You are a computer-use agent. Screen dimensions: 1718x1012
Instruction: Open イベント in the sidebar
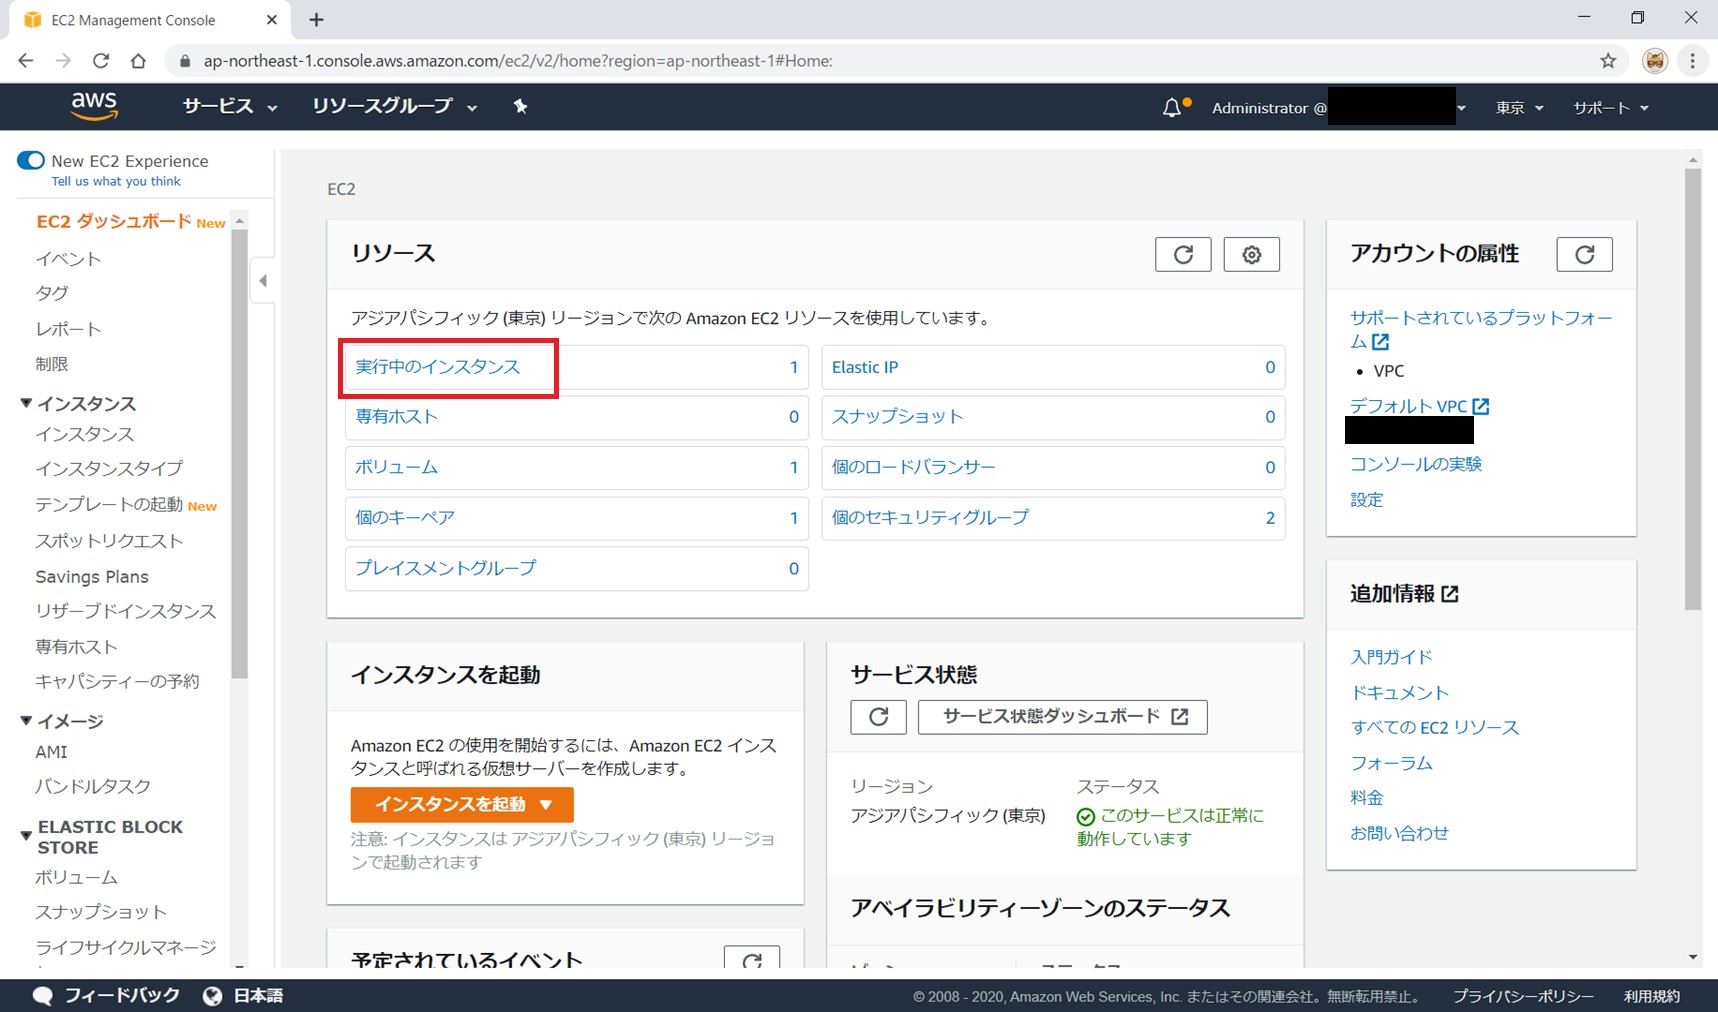[x=68, y=258]
